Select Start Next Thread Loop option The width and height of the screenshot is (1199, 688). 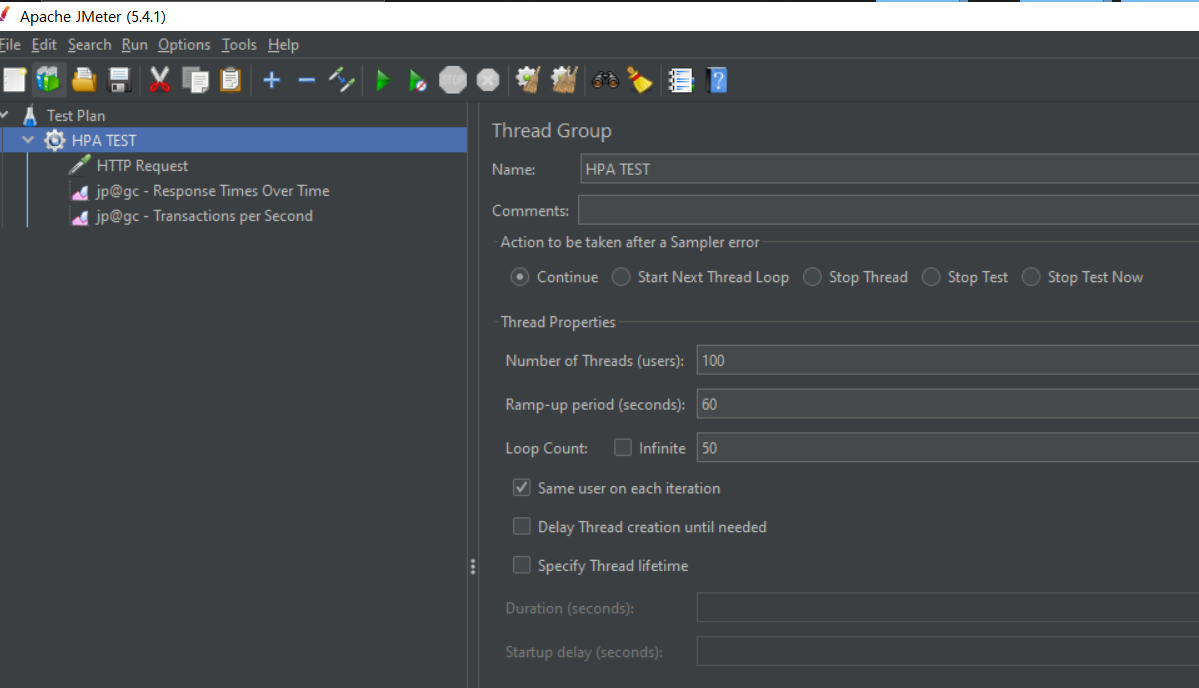point(621,277)
